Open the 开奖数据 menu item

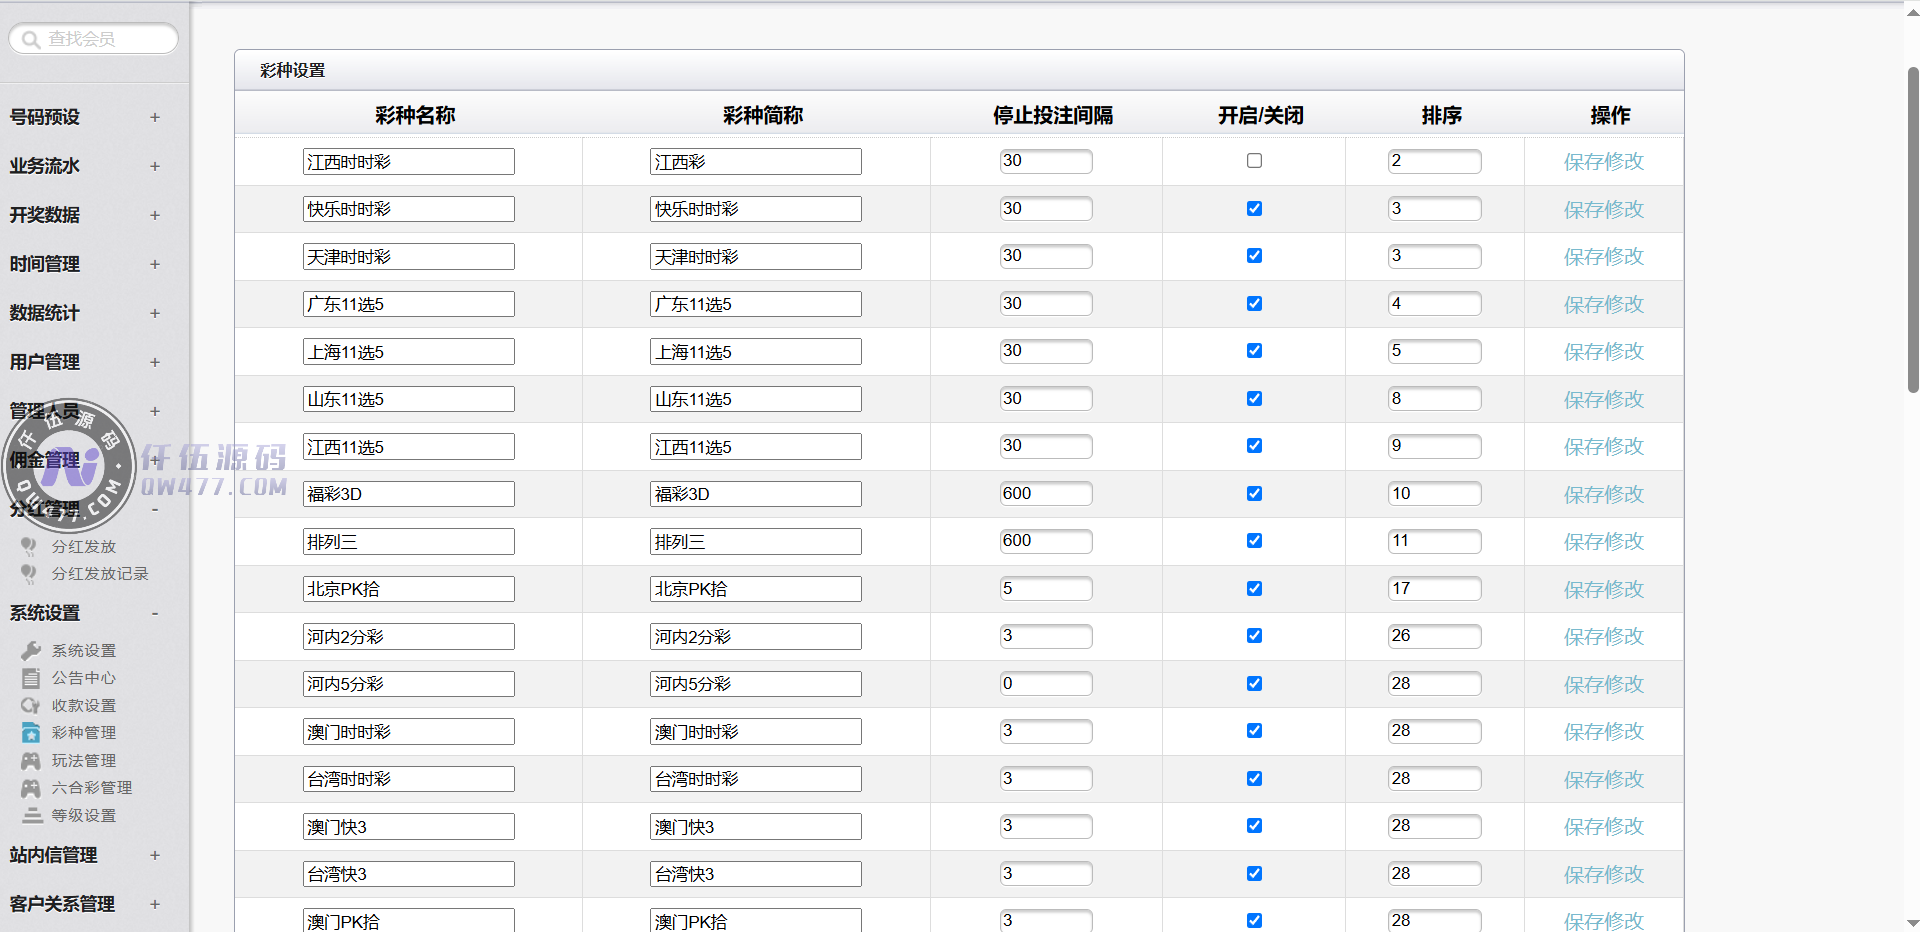tap(45, 215)
